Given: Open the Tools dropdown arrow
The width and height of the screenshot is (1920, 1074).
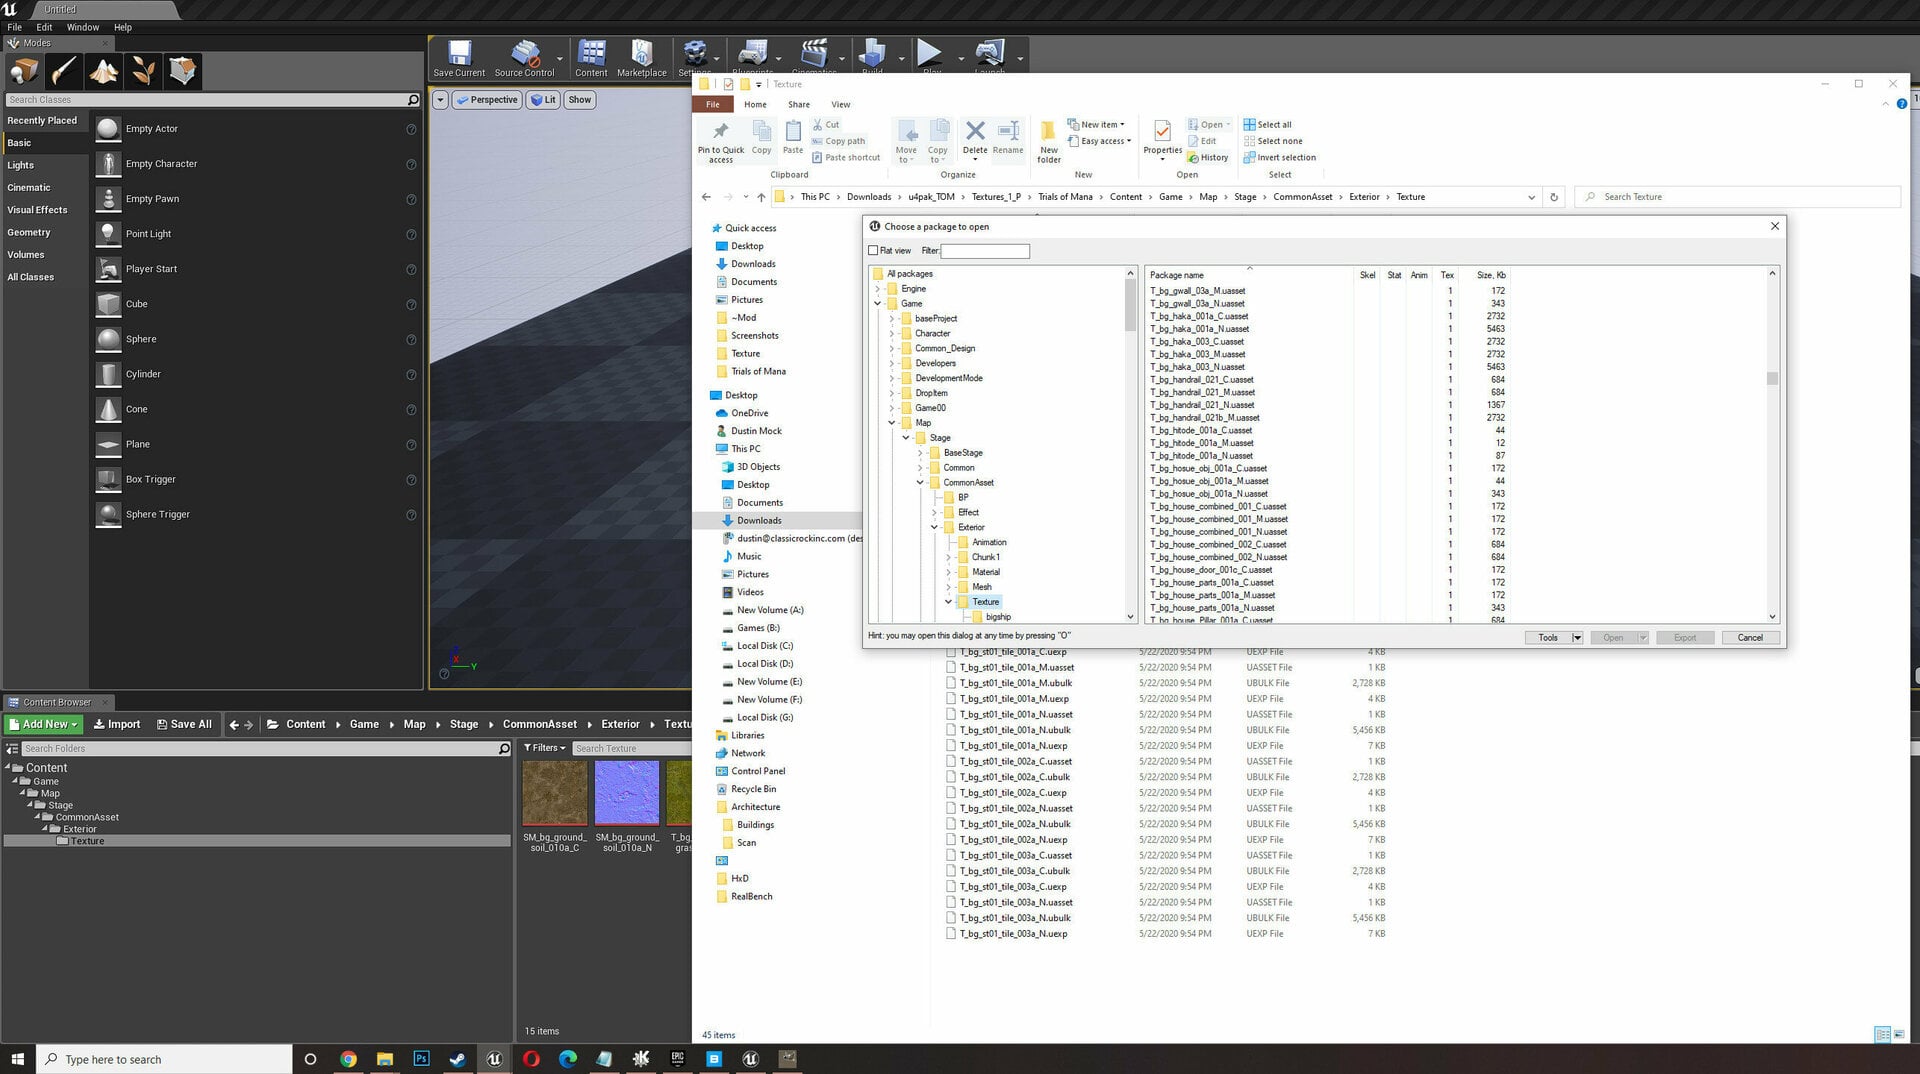Looking at the screenshot, I should pyautogui.click(x=1577, y=638).
